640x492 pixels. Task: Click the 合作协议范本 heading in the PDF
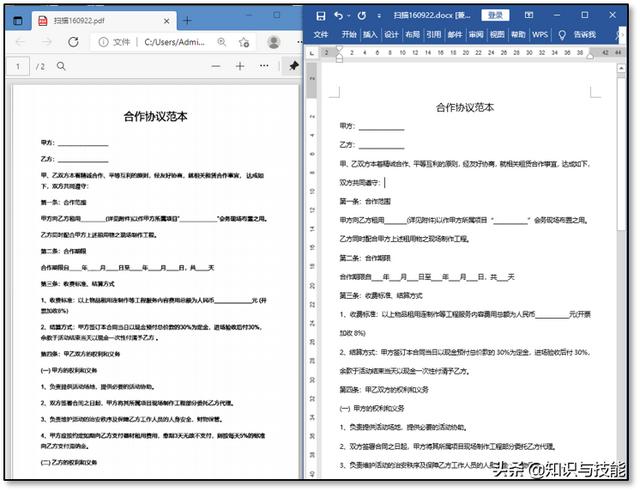[x=156, y=117]
